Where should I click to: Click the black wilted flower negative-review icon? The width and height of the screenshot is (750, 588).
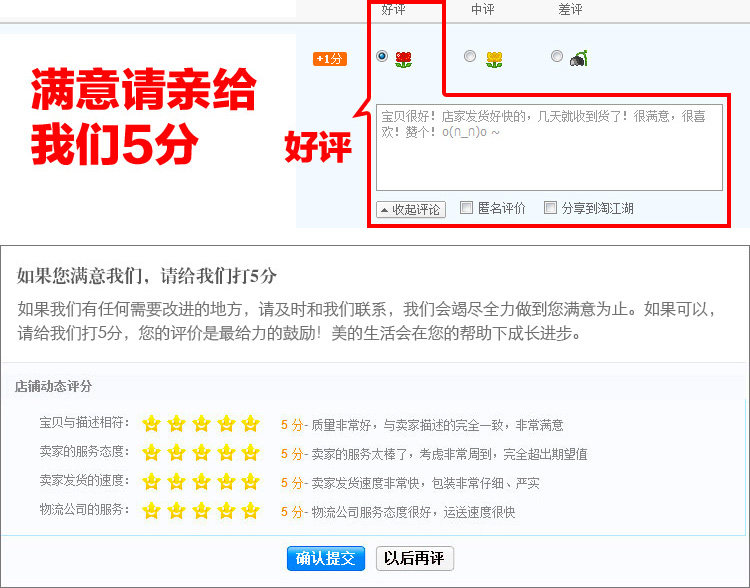pos(579,59)
